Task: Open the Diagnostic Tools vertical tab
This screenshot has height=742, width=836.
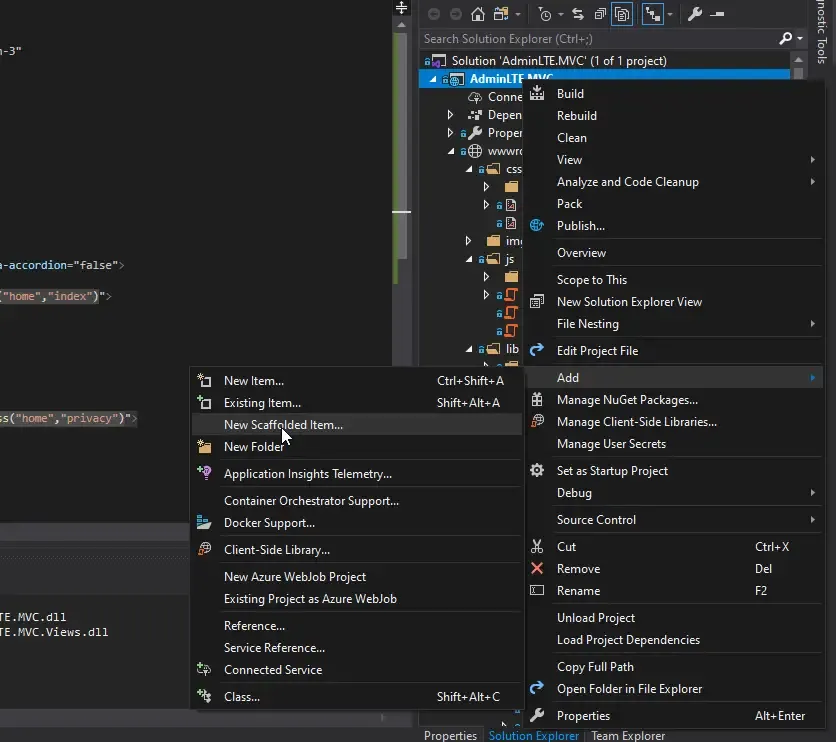Action: click(823, 30)
